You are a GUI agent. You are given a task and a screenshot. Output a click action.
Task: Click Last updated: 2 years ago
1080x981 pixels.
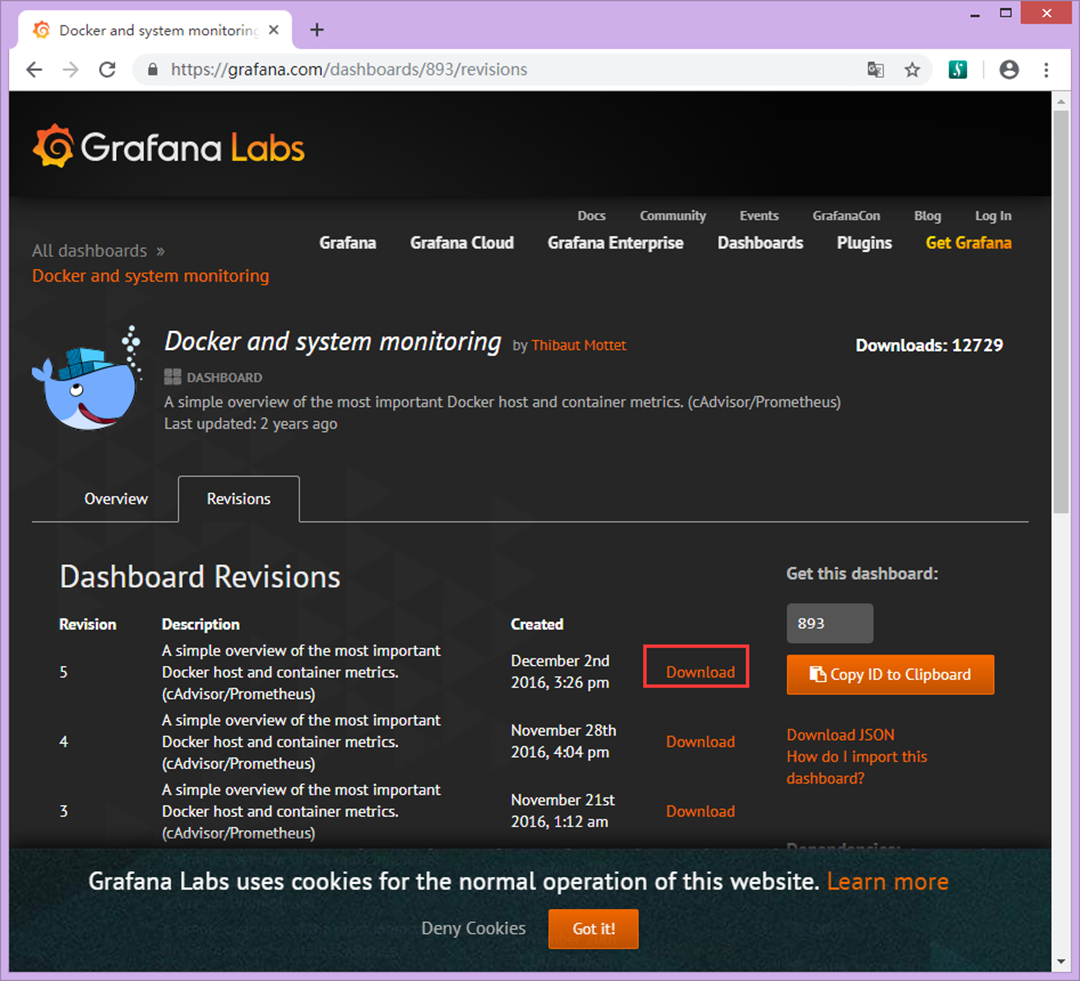pyautogui.click(x=251, y=424)
